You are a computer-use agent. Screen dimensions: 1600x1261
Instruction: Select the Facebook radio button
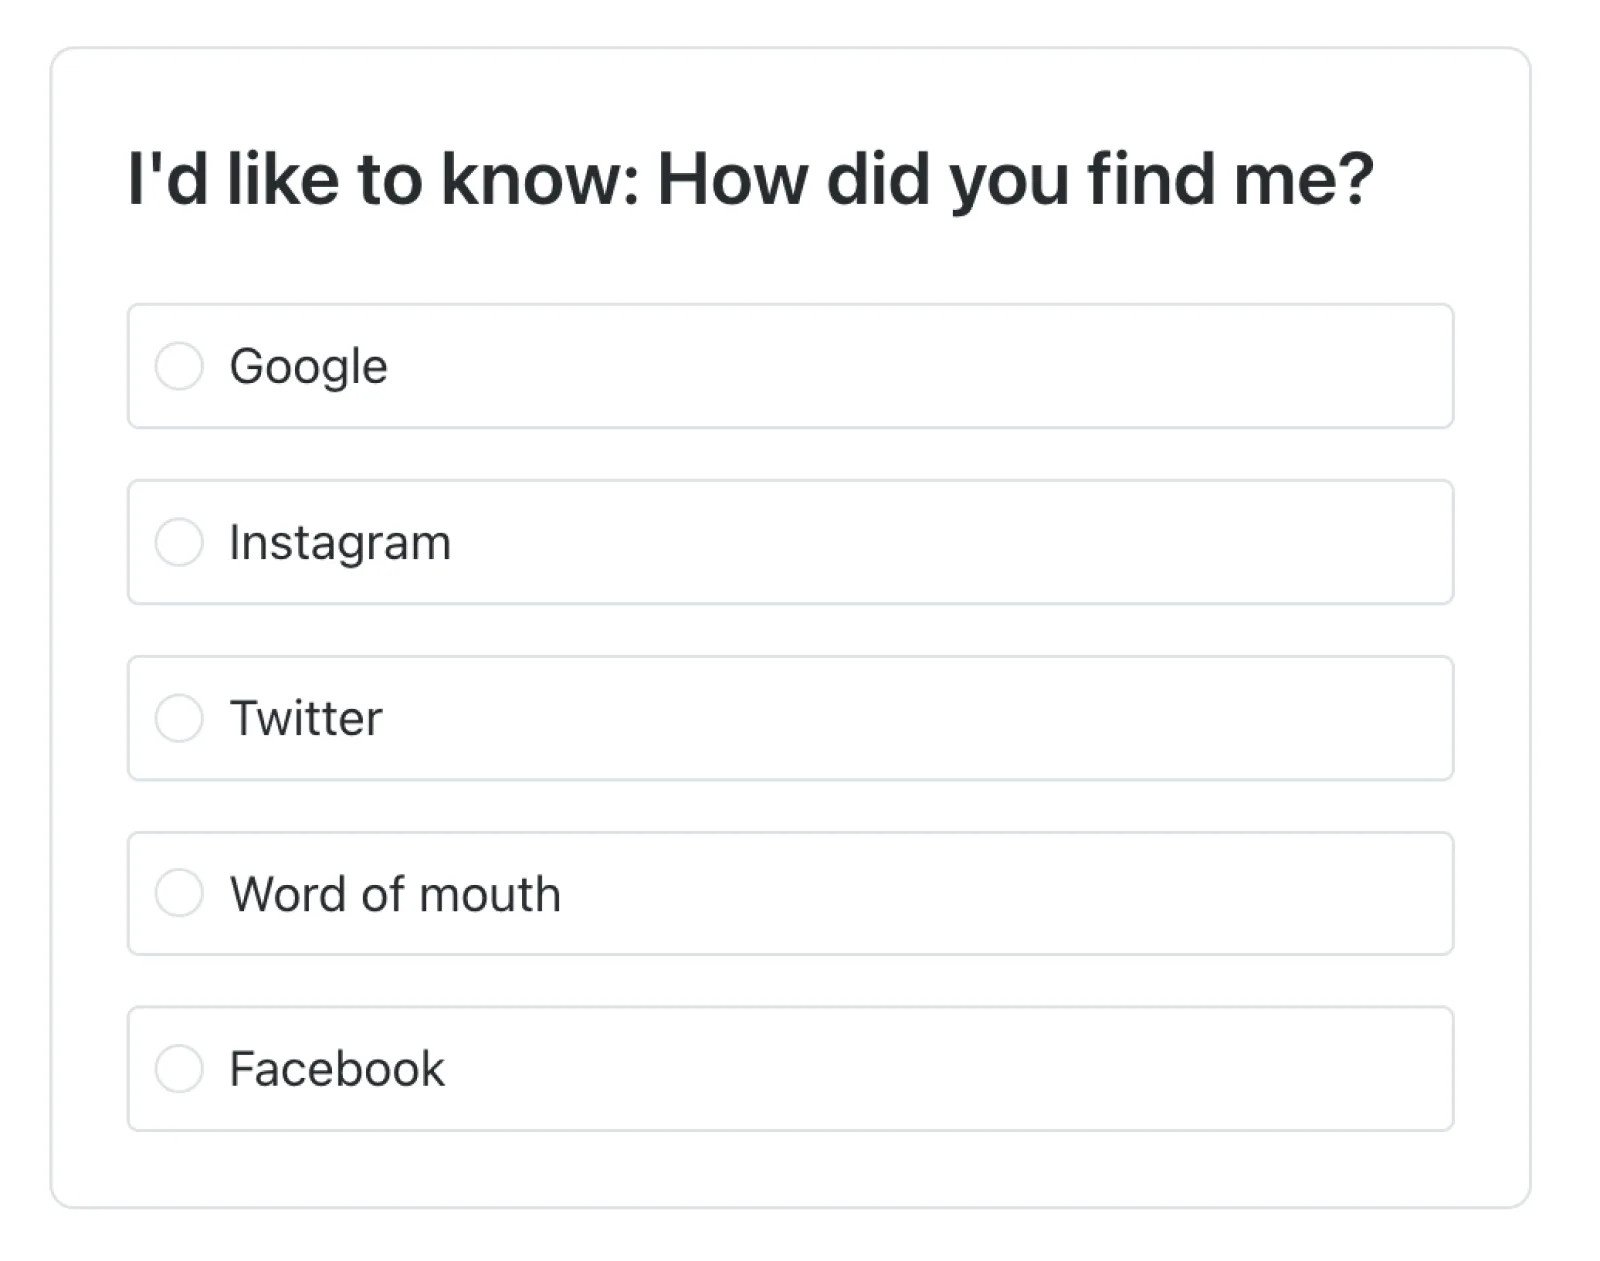pos(179,1068)
